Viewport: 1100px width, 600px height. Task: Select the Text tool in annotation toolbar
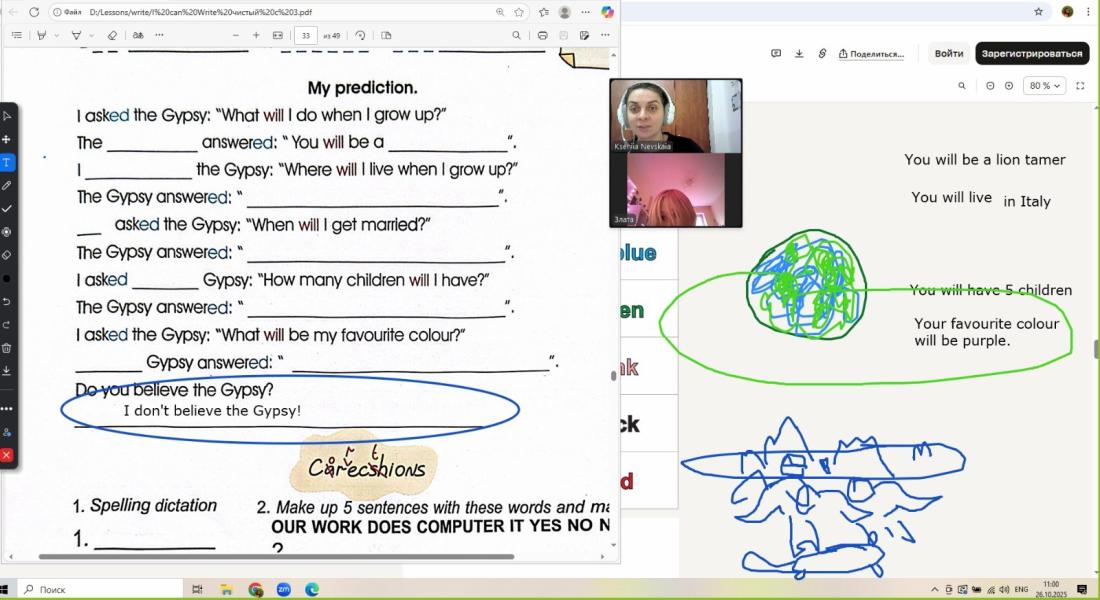[x=7, y=162]
